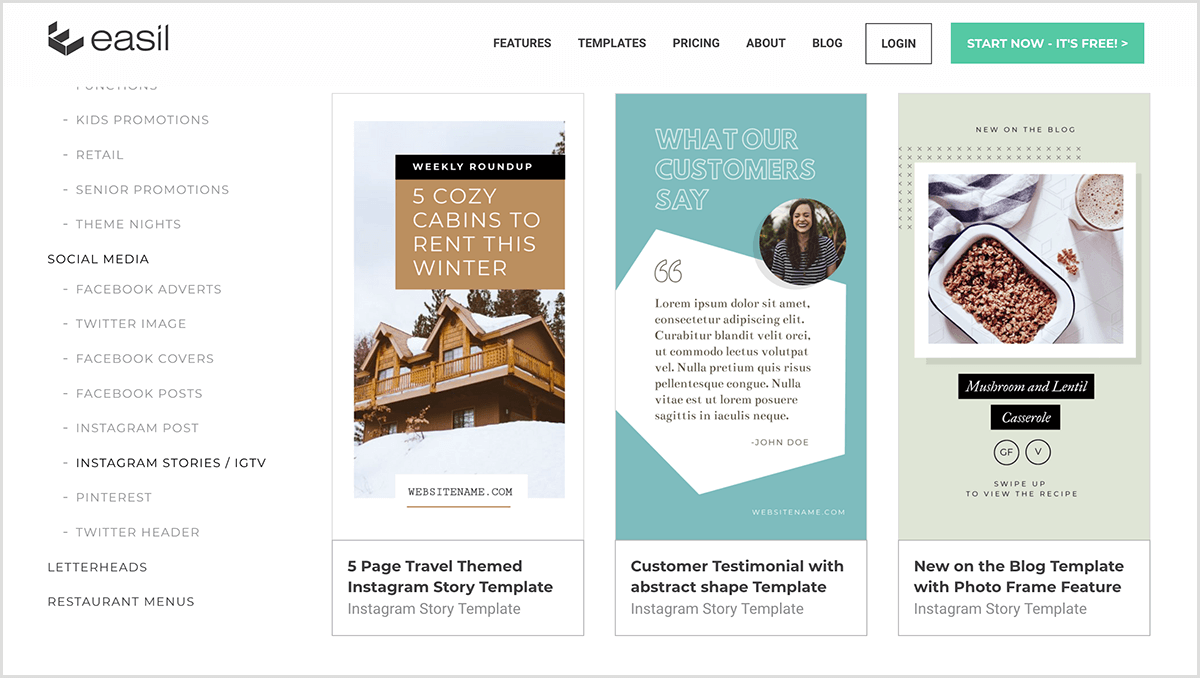The width and height of the screenshot is (1200, 678).
Task: Select Kids Promotions category
Action: (x=142, y=120)
